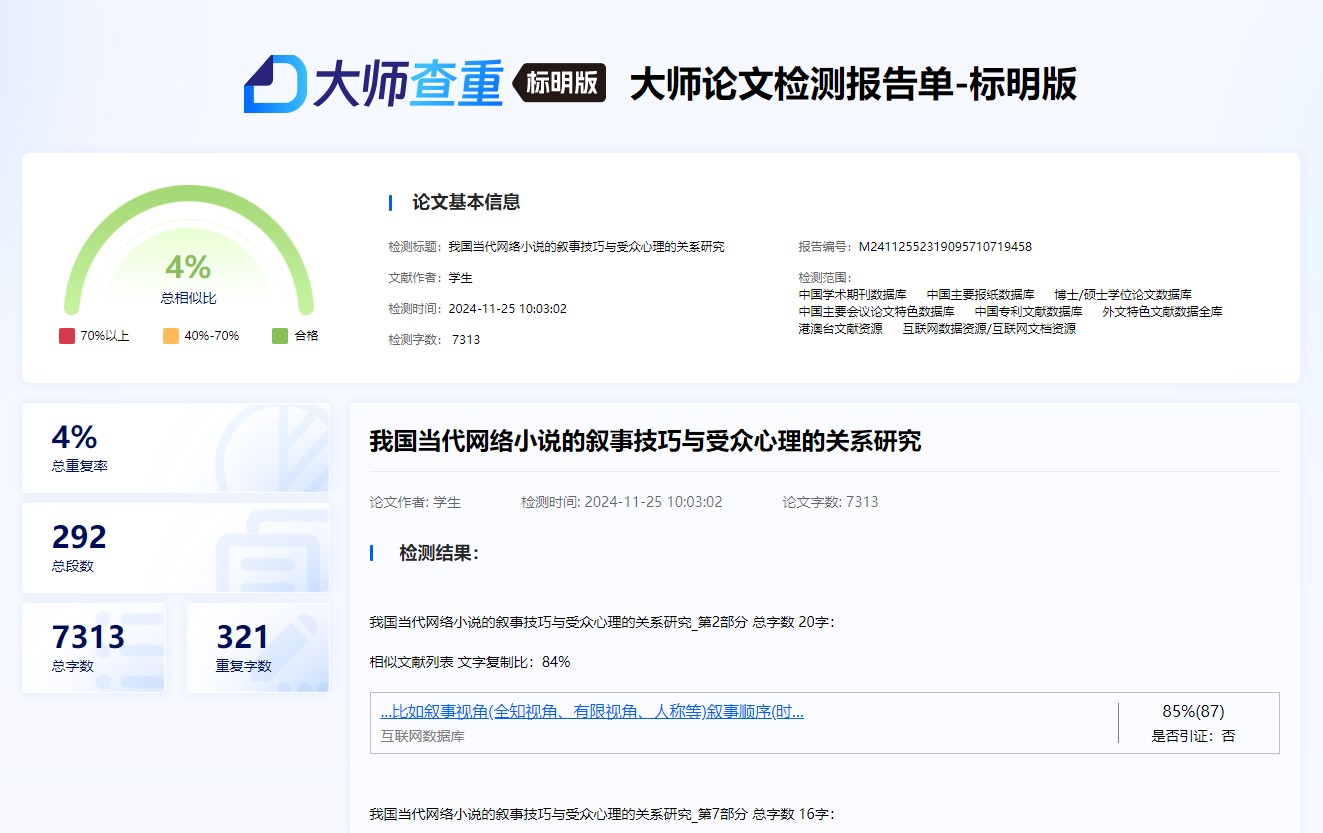1323x833 pixels.
Task: Click the 检测字数 7313 info line
Action: coord(434,340)
